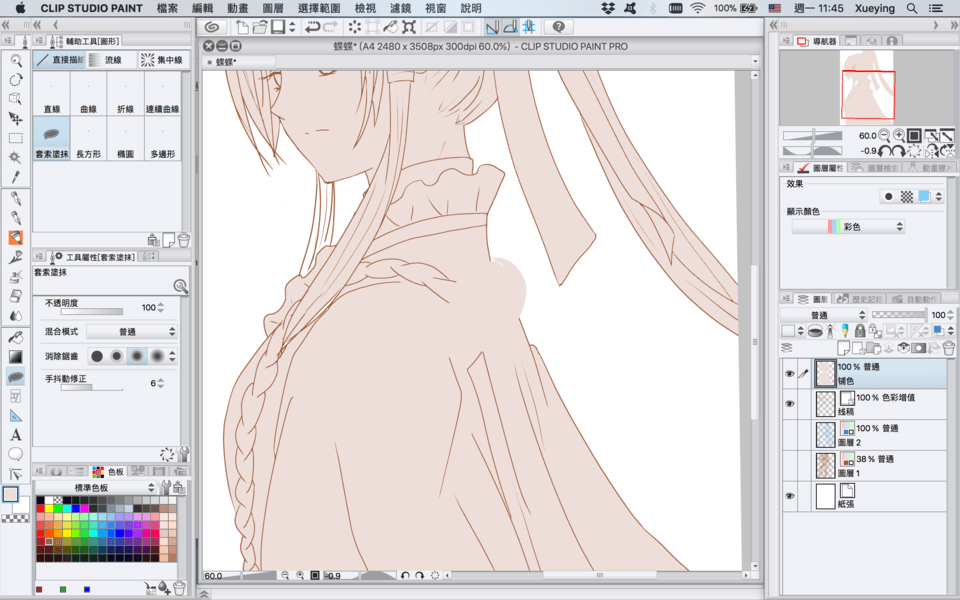Click the trash icon to delete the layer
960x600 pixels.
948,348
